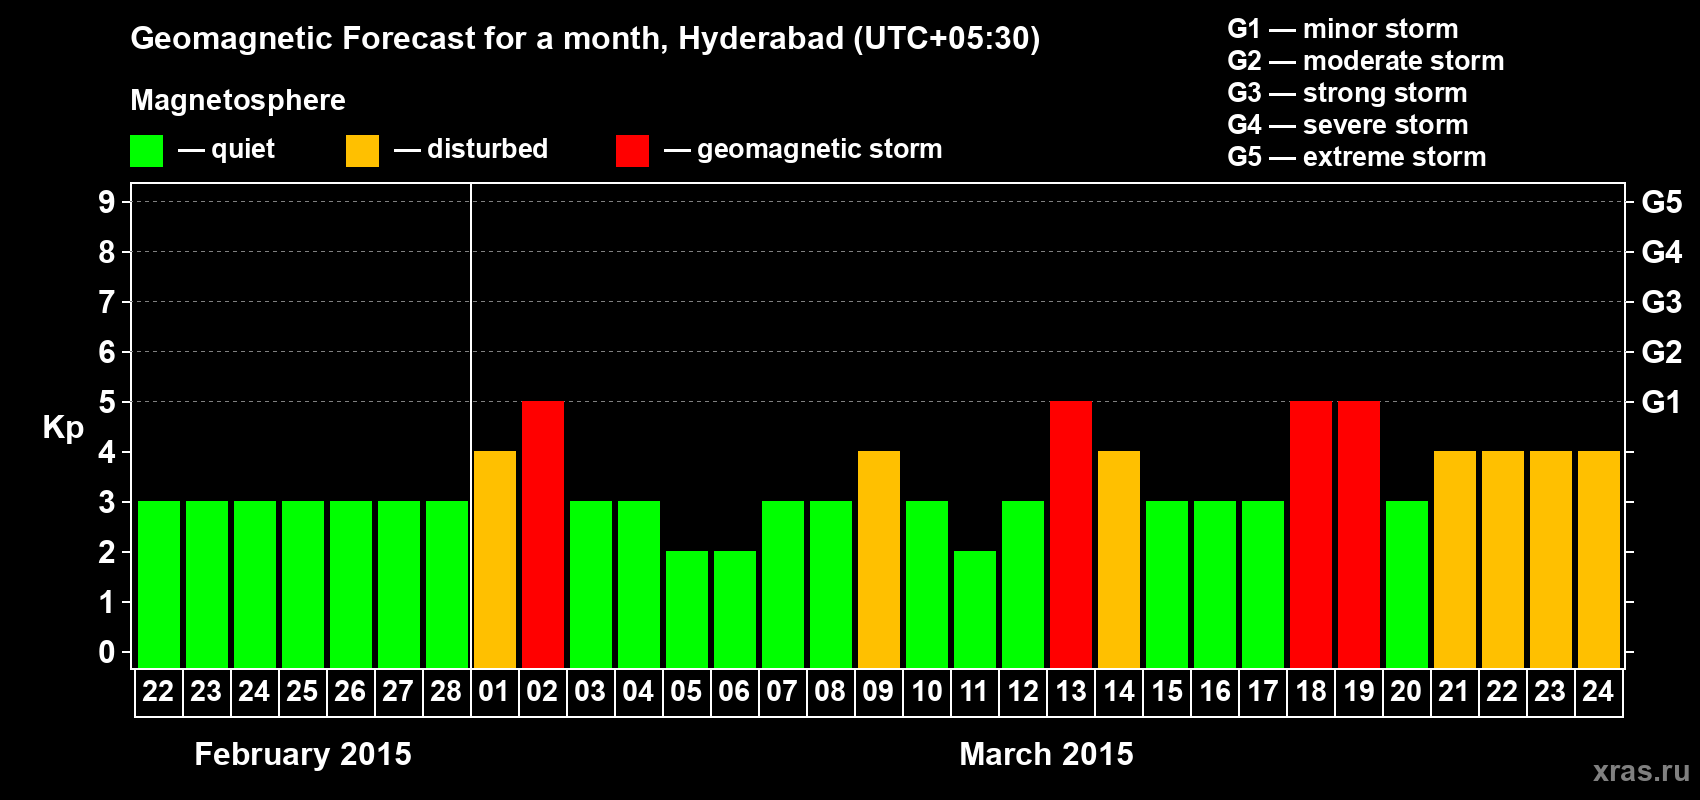Viewport: 1700px width, 800px height.
Task: Click the 'February 2015' month label
Action: tap(303, 754)
